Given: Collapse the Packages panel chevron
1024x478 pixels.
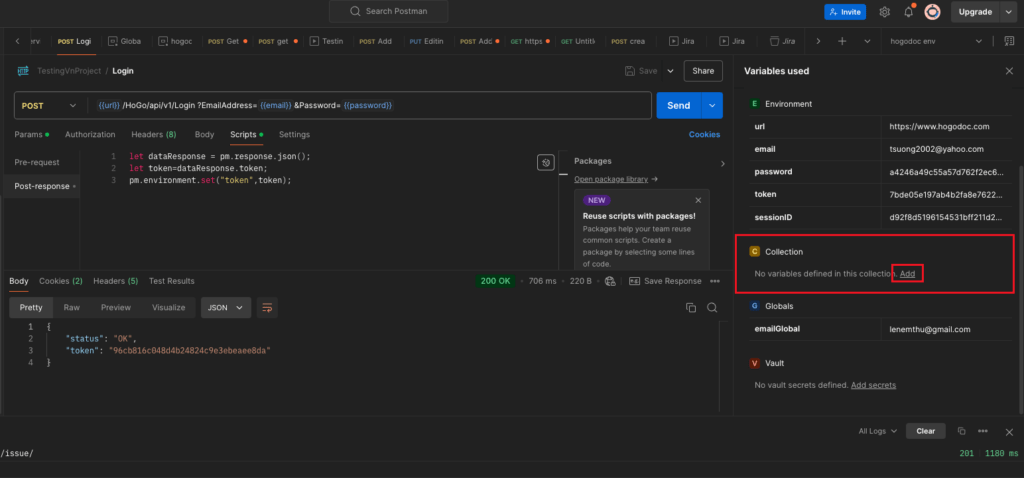Looking at the screenshot, I should coord(722,164).
